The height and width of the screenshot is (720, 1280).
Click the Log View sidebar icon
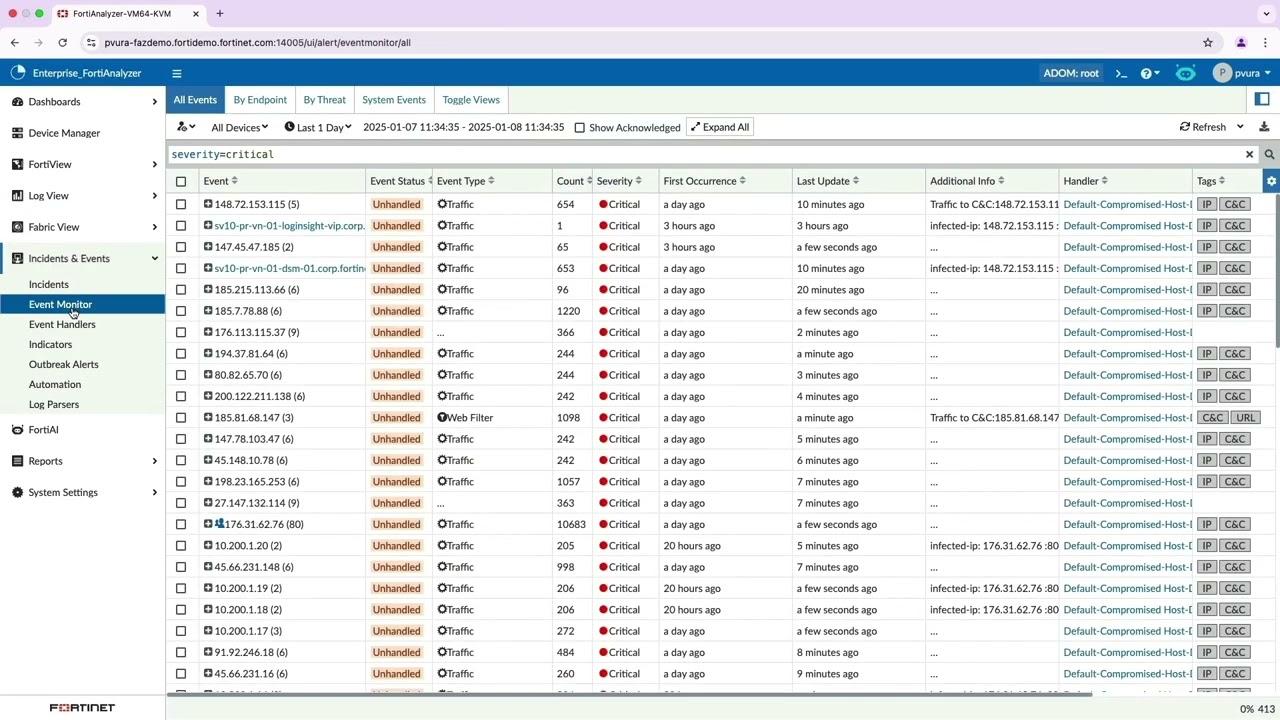point(17,196)
